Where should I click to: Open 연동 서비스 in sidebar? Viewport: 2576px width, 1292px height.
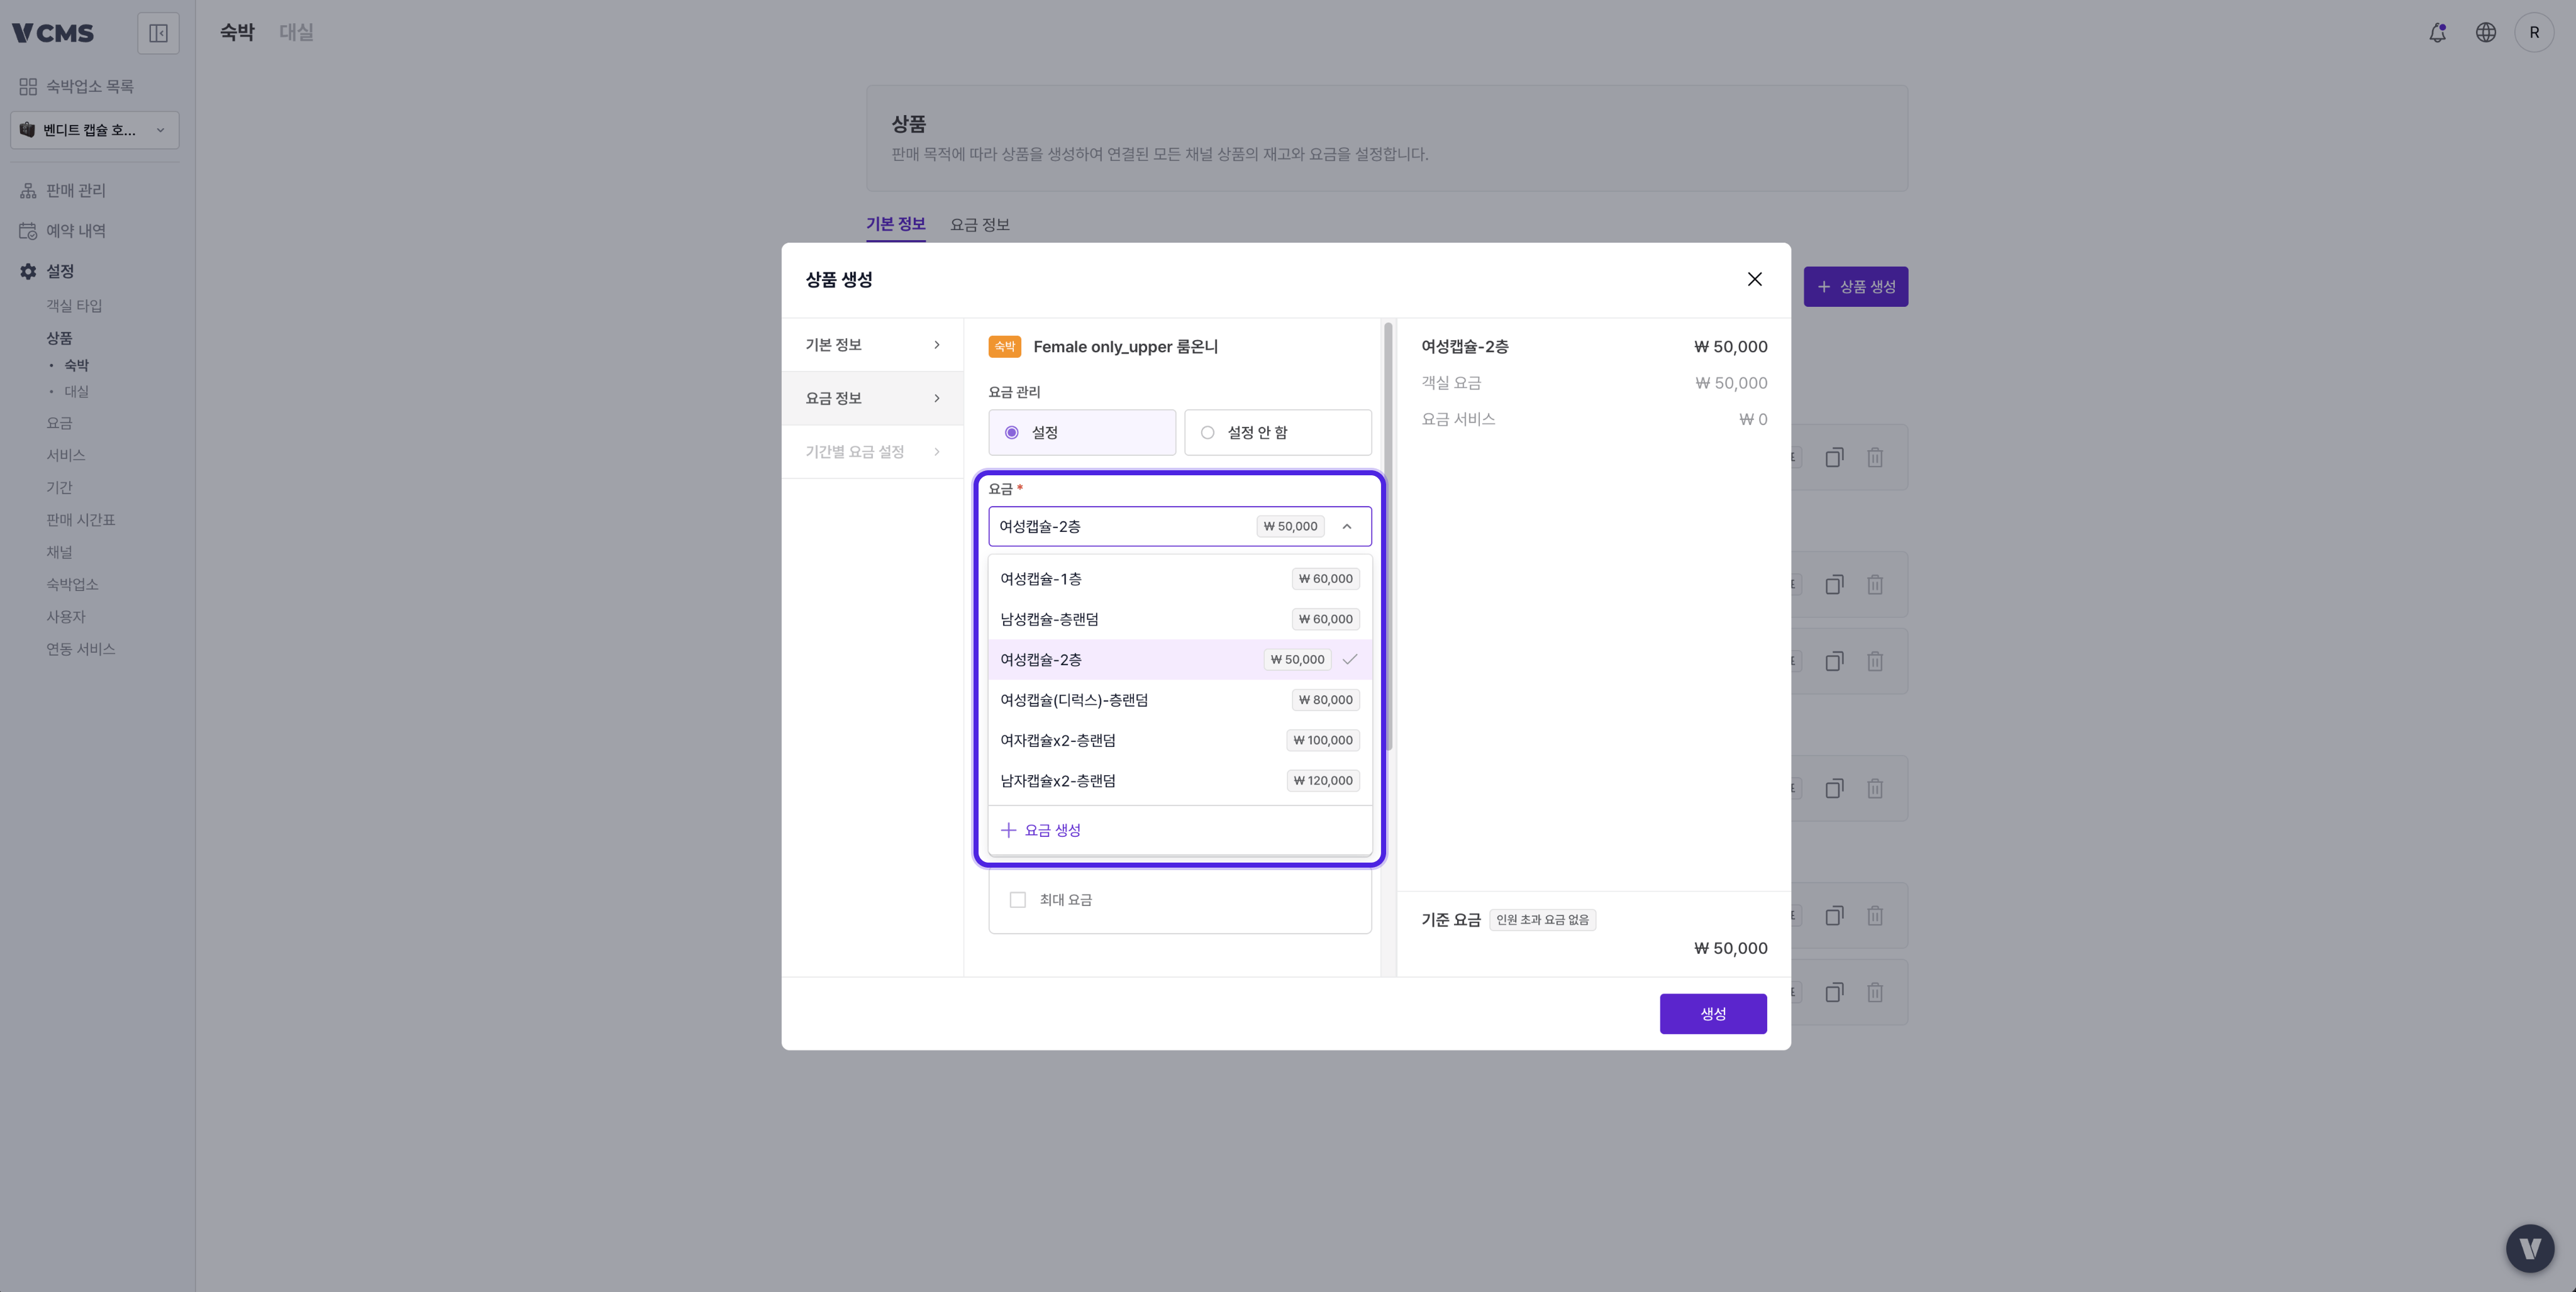[81, 649]
